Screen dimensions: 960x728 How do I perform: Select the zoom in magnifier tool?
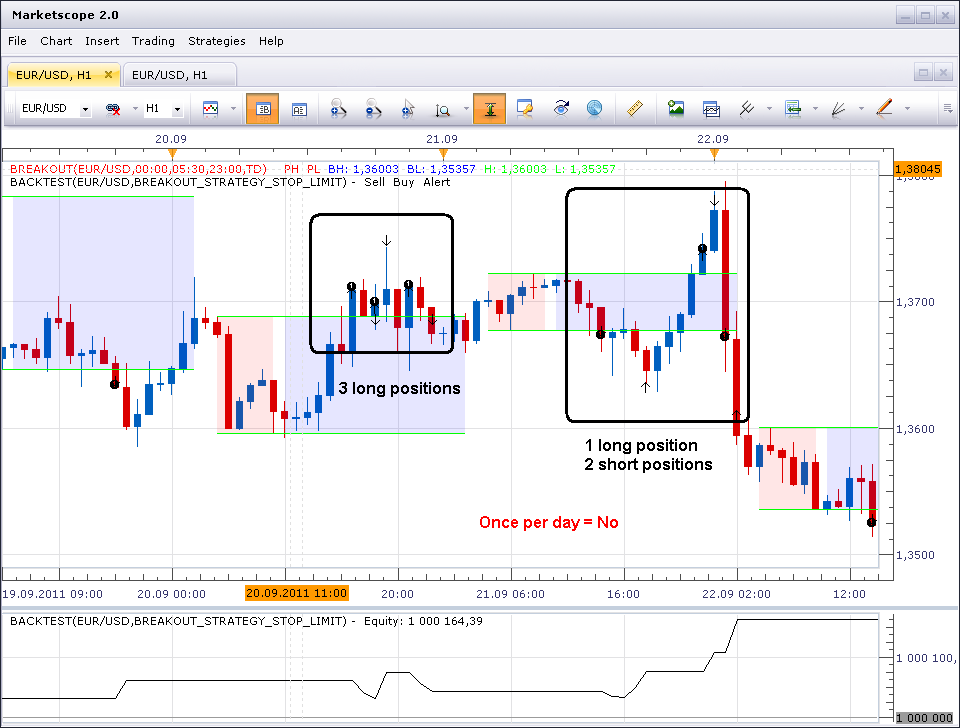[x=337, y=109]
